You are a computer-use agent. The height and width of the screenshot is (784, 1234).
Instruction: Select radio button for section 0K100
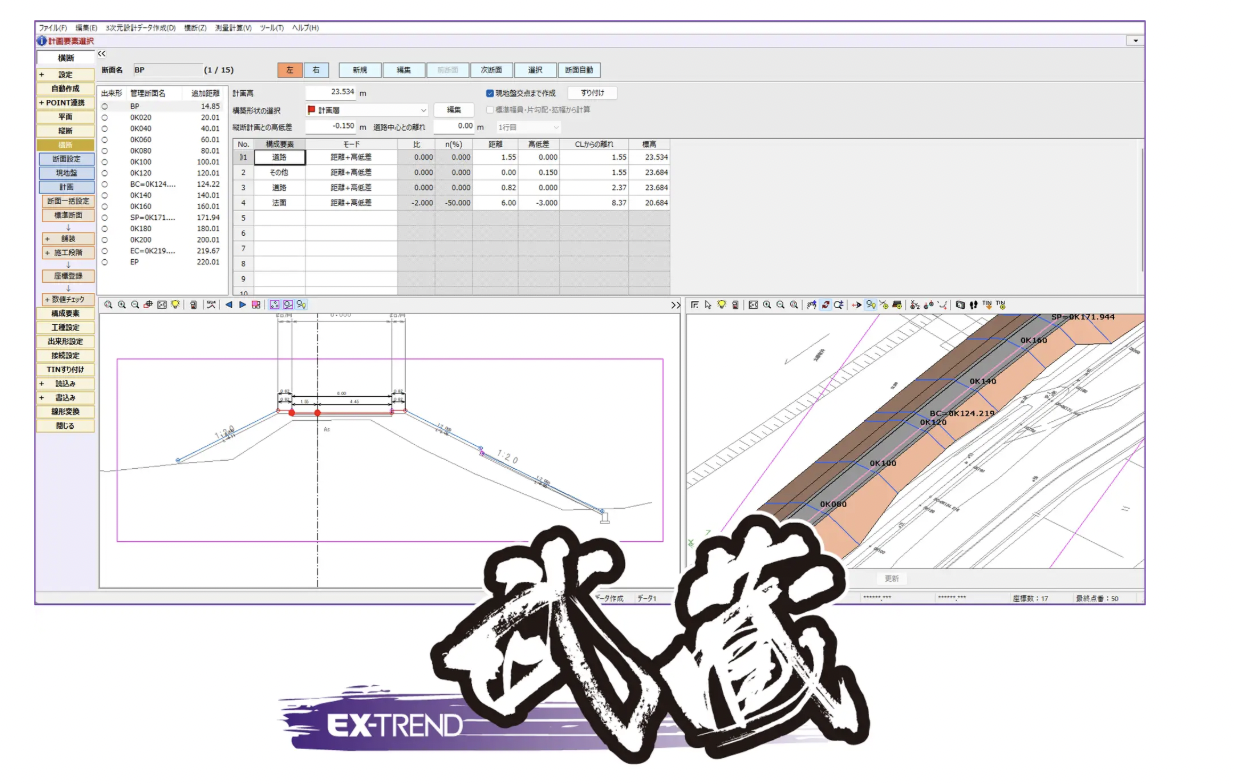(105, 162)
